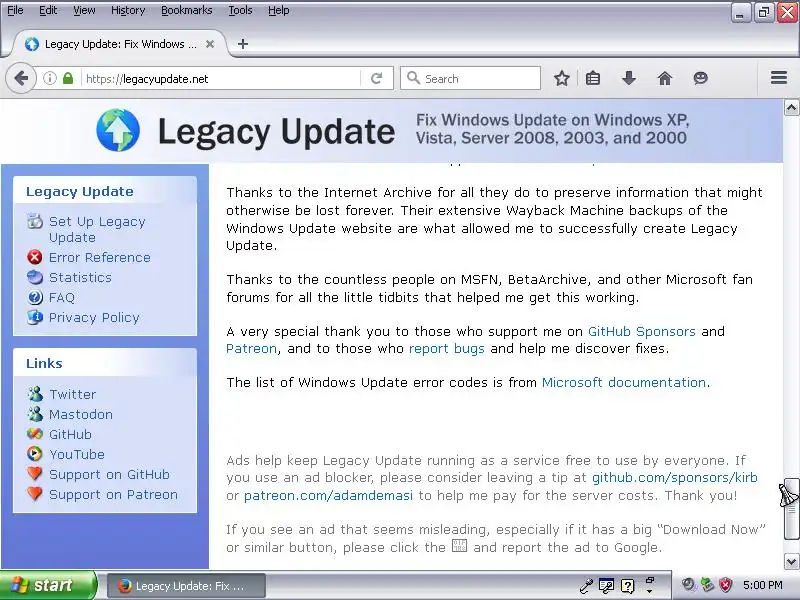Click the scrollbar up arrow

click(x=791, y=108)
